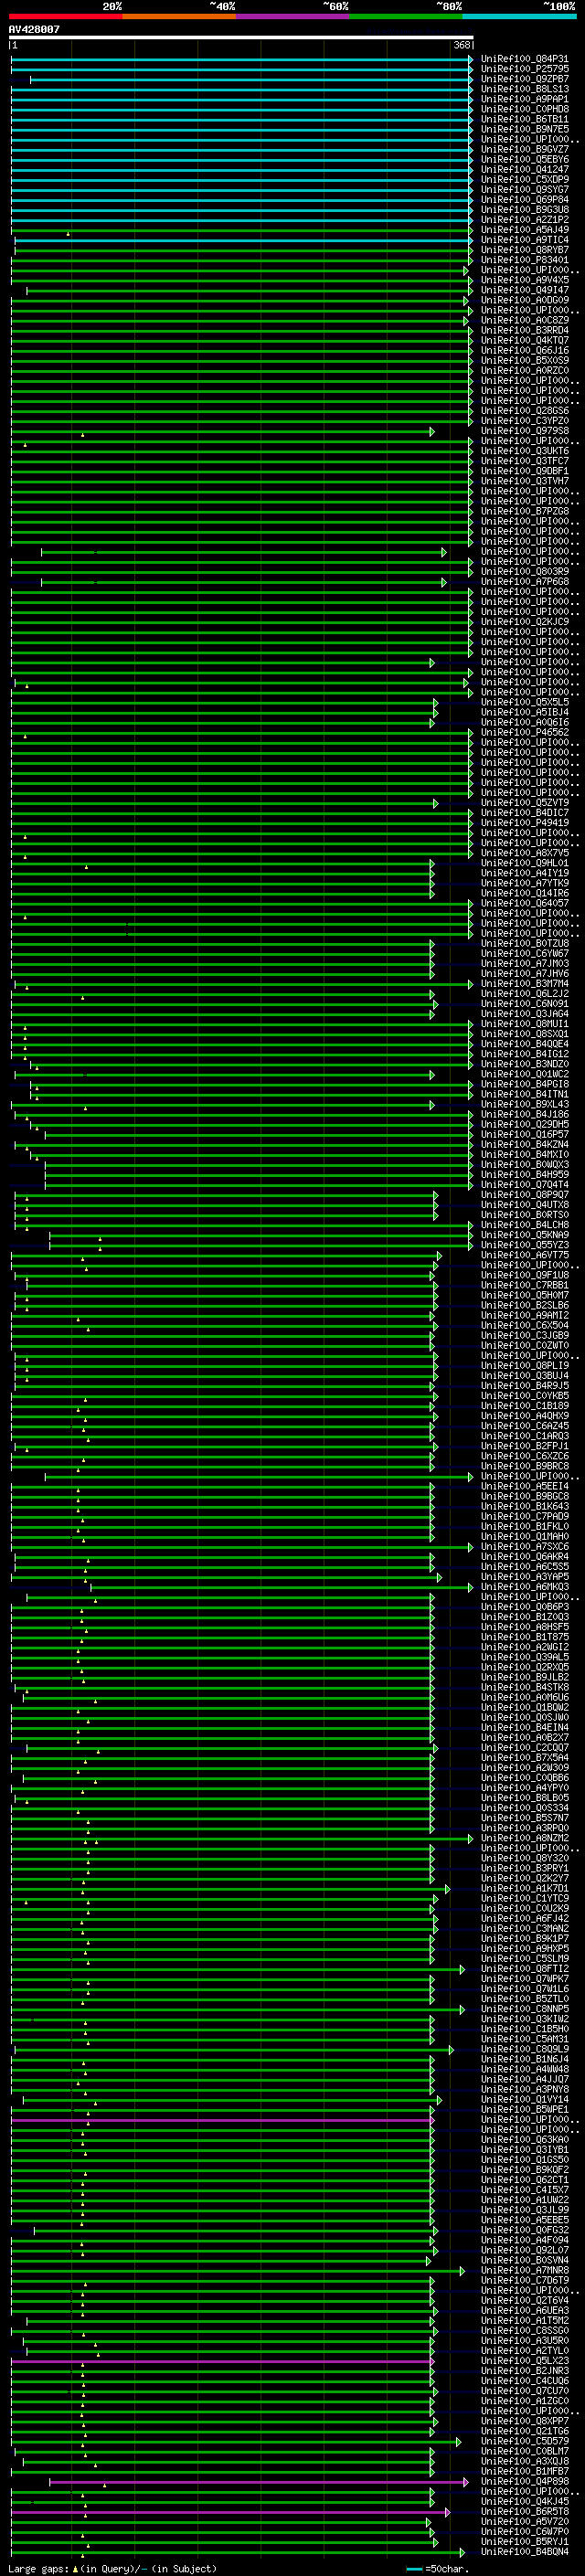Select the purple alignment bar for B6R5T8
585x2576 pixels.
coord(230,2512)
